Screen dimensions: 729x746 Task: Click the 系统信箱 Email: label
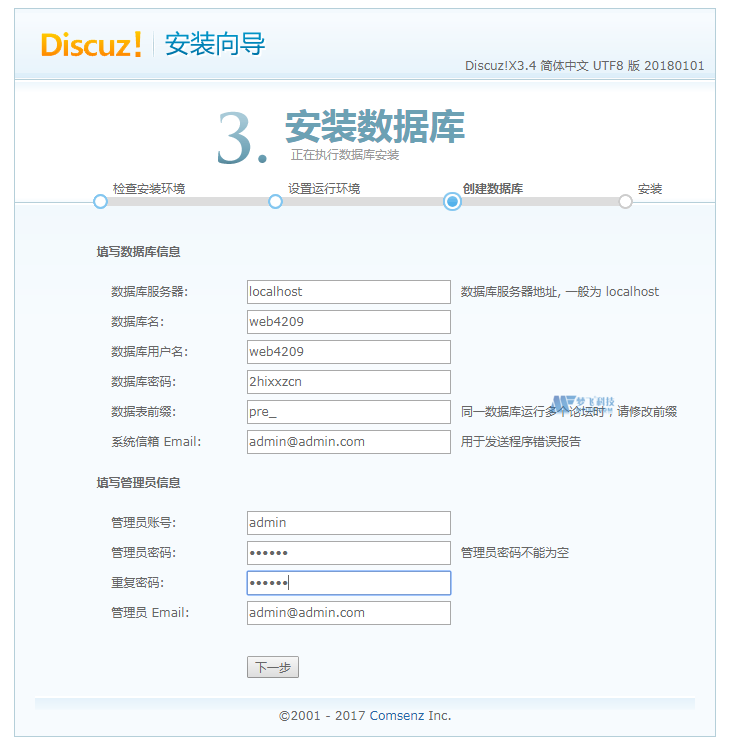click(156, 442)
